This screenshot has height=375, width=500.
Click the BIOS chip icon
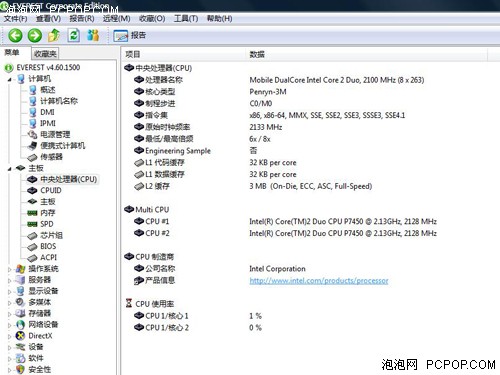[x=32, y=246]
